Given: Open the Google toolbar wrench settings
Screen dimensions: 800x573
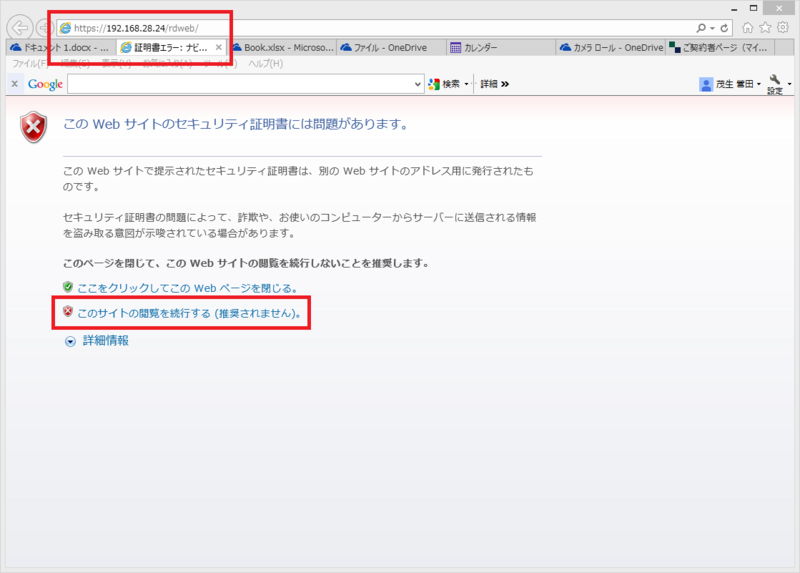Looking at the screenshot, I should pos(775,84).
